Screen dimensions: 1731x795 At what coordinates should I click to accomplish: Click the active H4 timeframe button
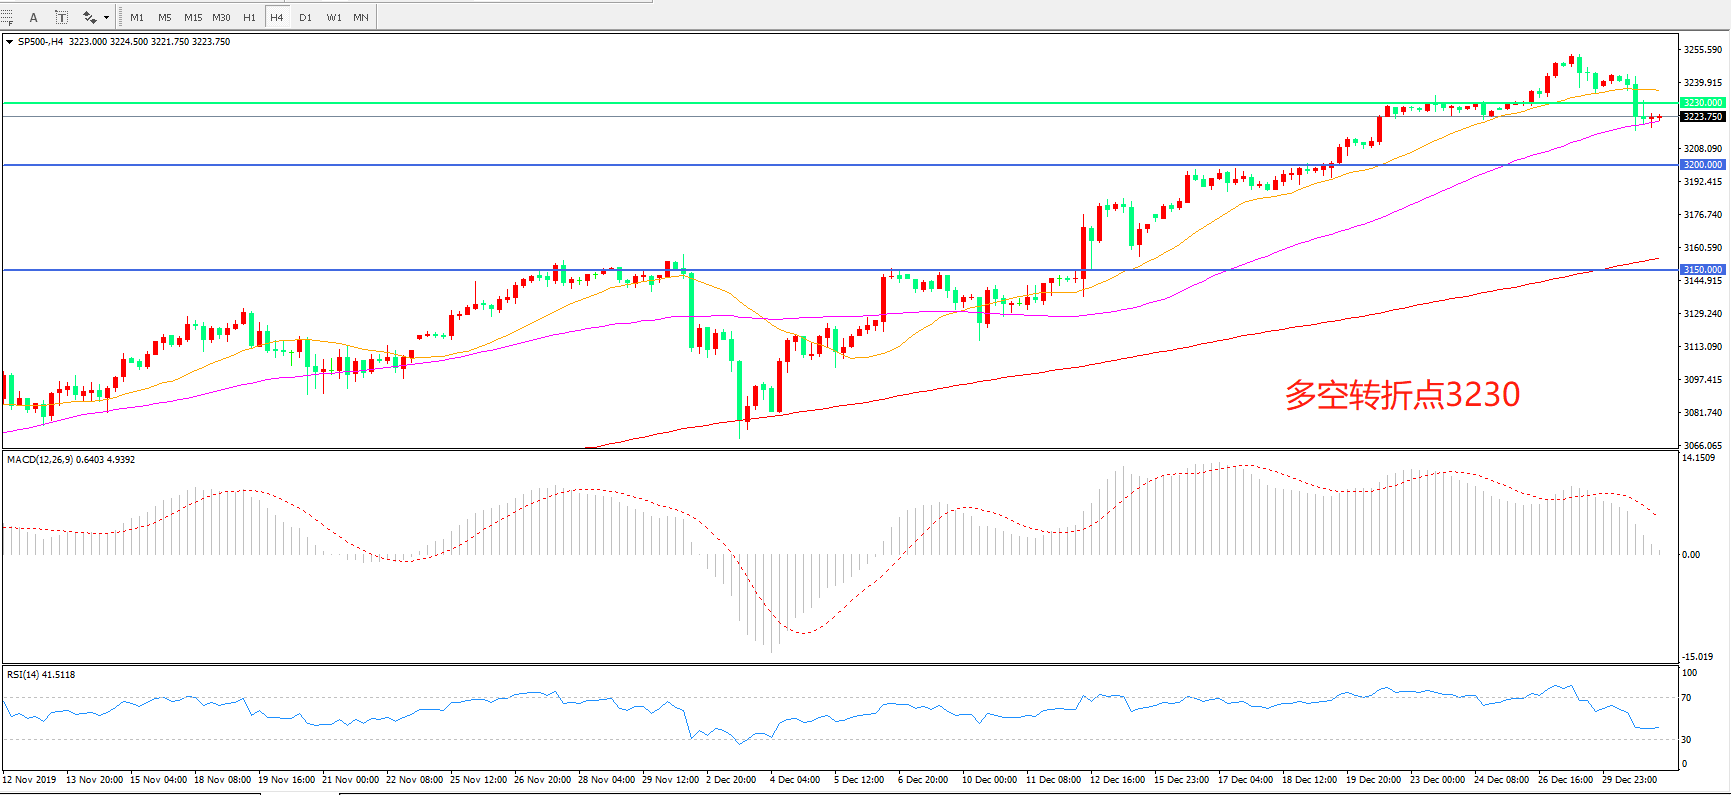tap(277, 17)
